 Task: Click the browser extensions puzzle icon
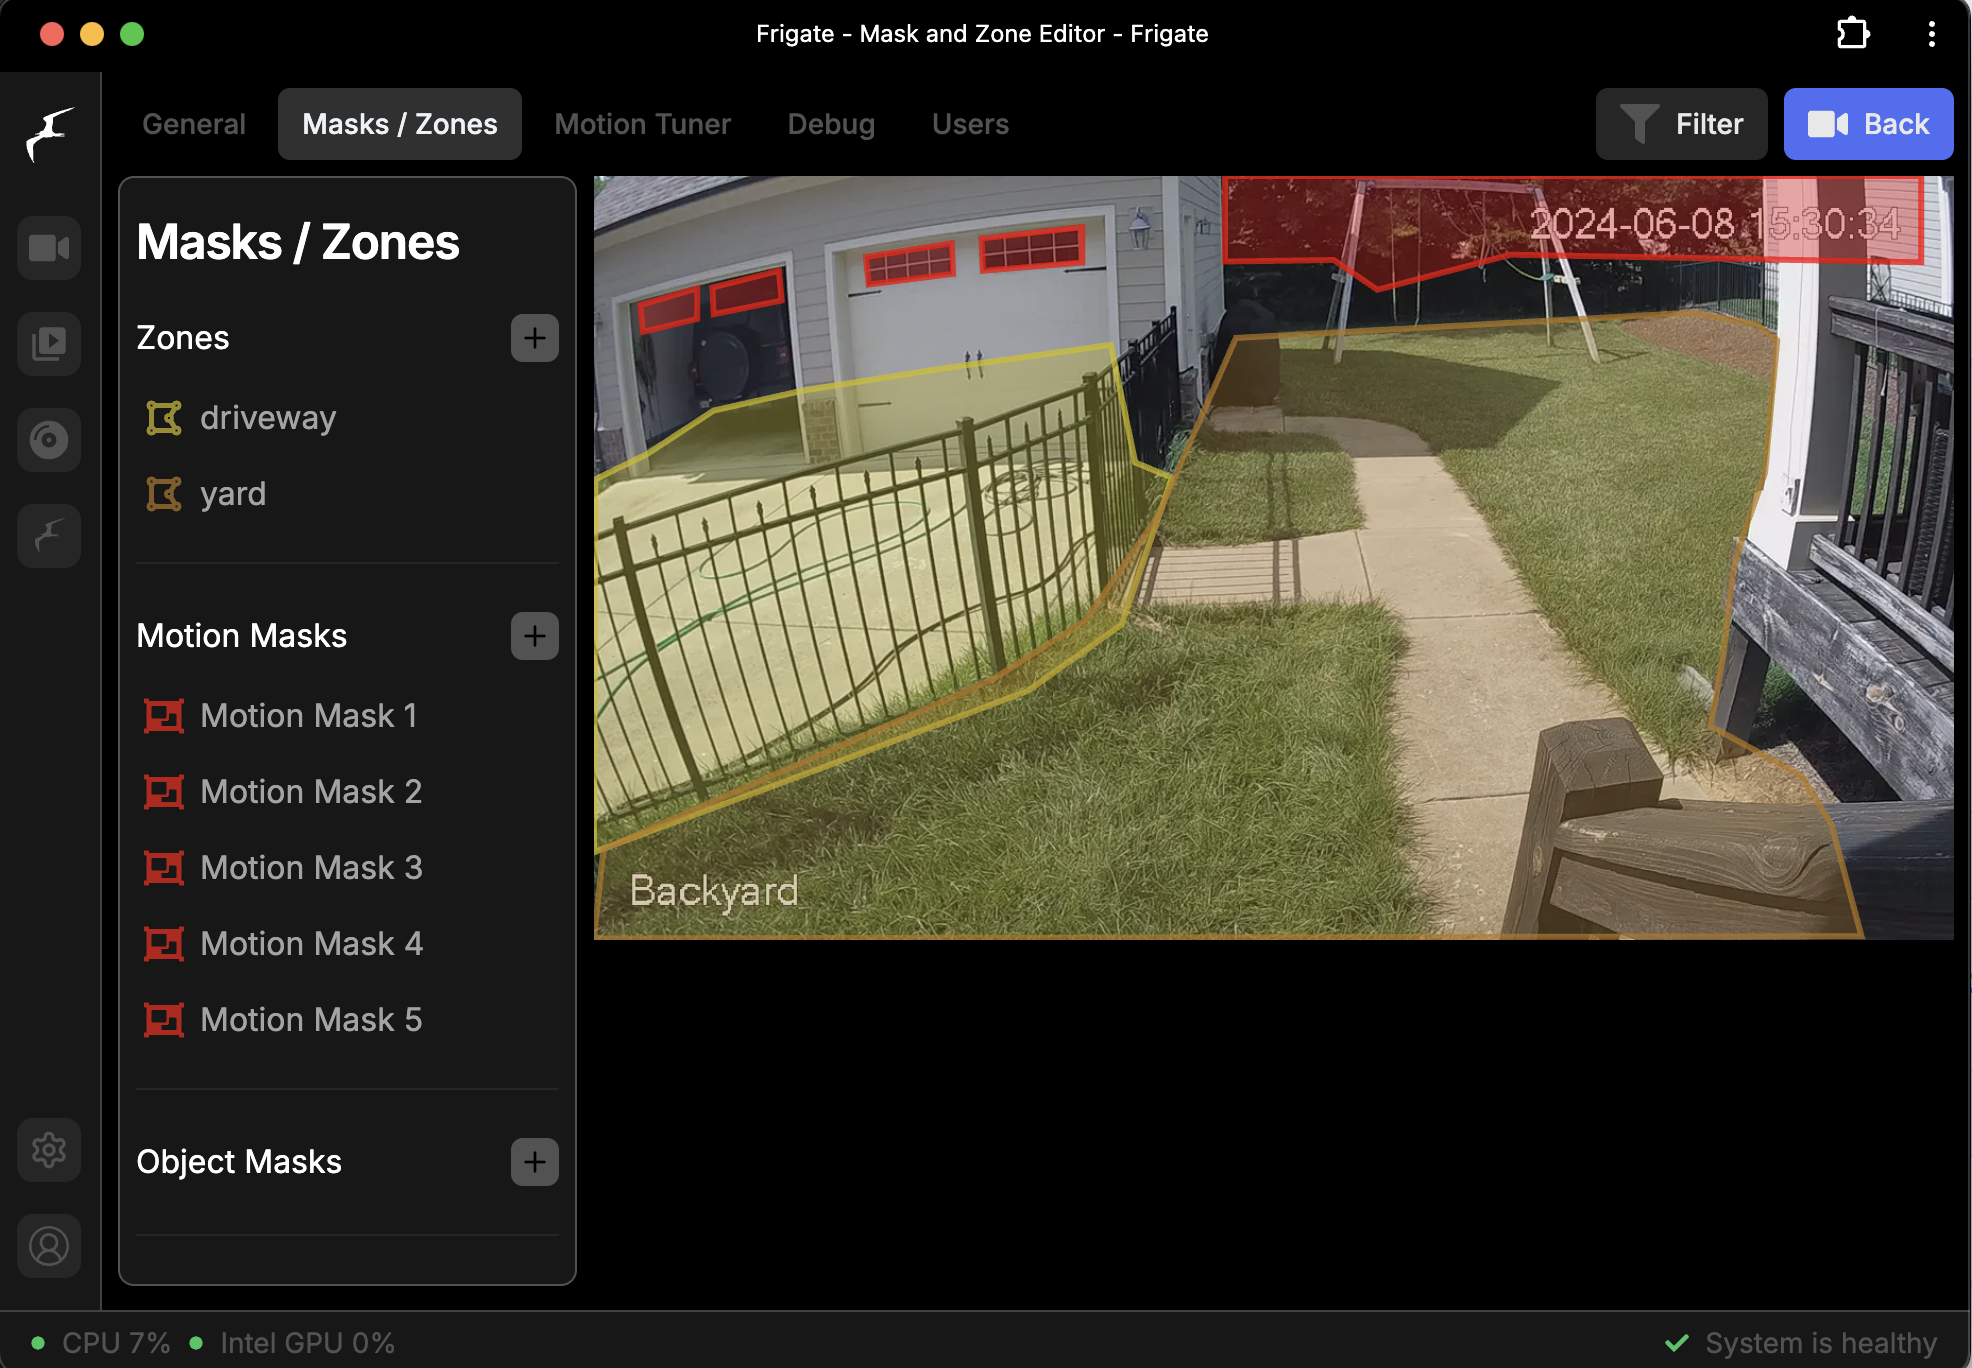pyautogui.click(x=1853, y=33)
